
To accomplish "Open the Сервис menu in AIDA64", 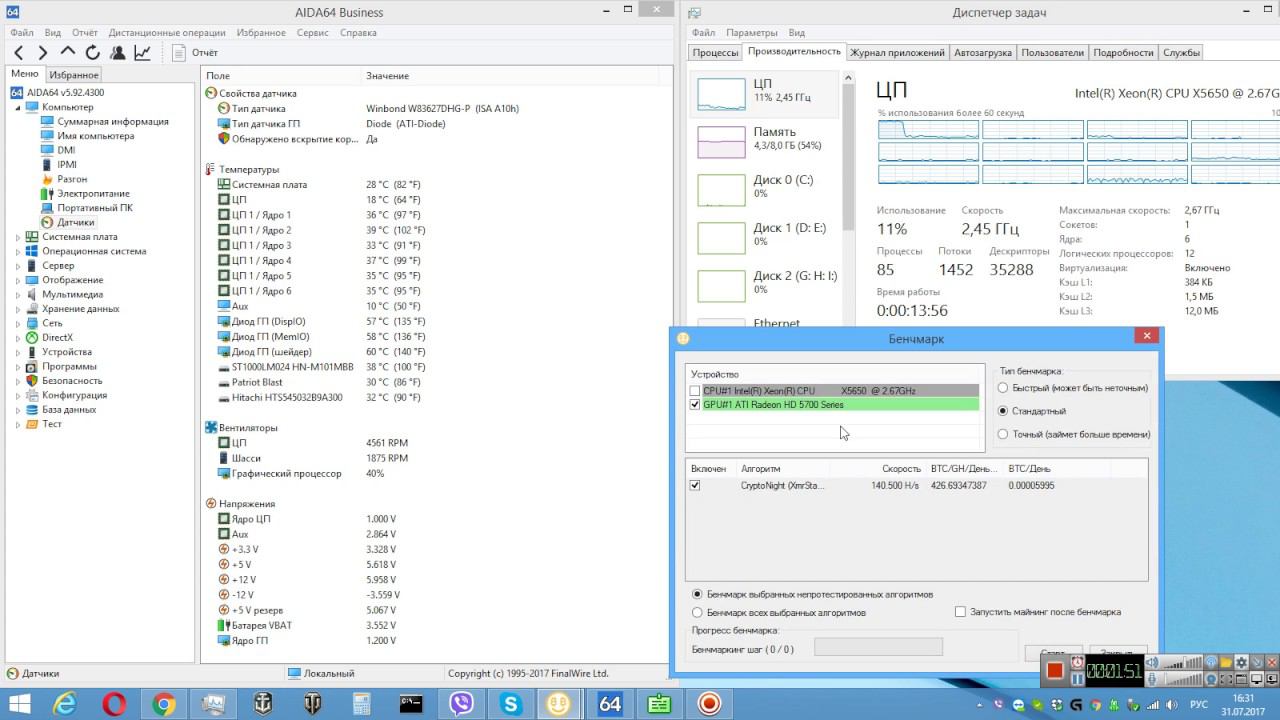I will pos(313,32).
